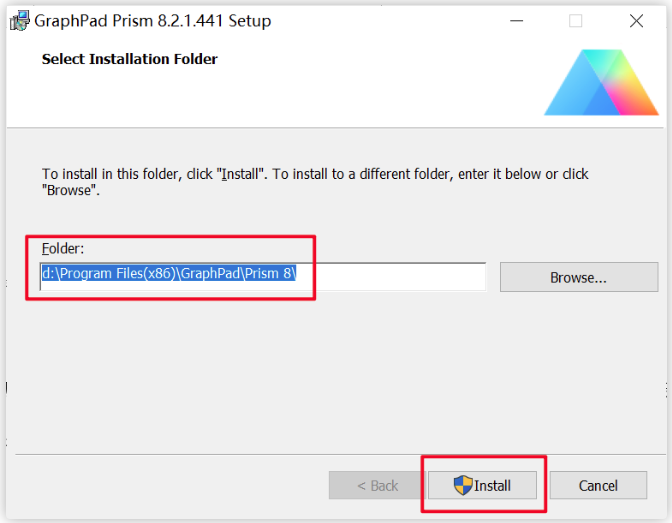
Task: Click the quoted "Browse" word in instructions
Action: click(69, 190)
